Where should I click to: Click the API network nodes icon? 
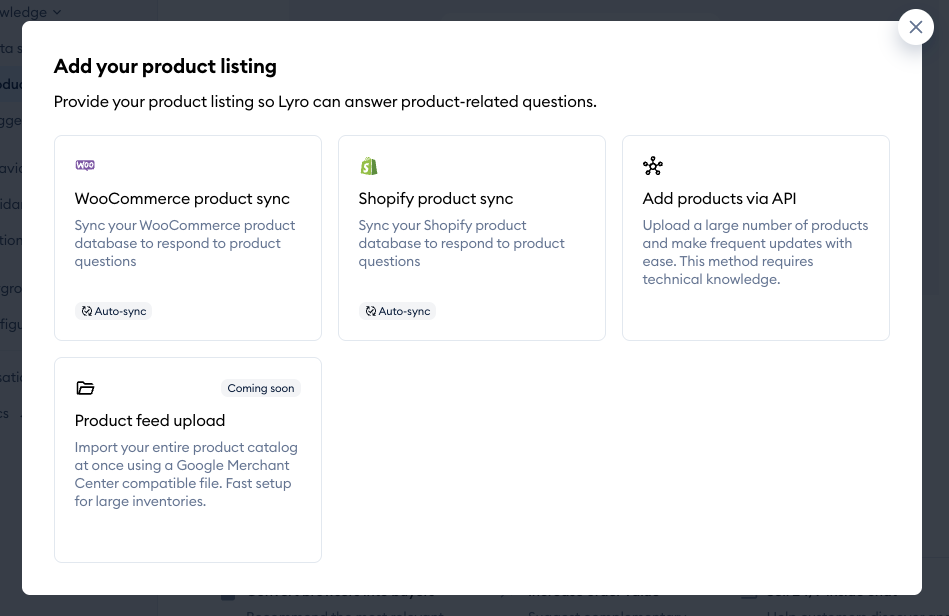tap(653, 166)
